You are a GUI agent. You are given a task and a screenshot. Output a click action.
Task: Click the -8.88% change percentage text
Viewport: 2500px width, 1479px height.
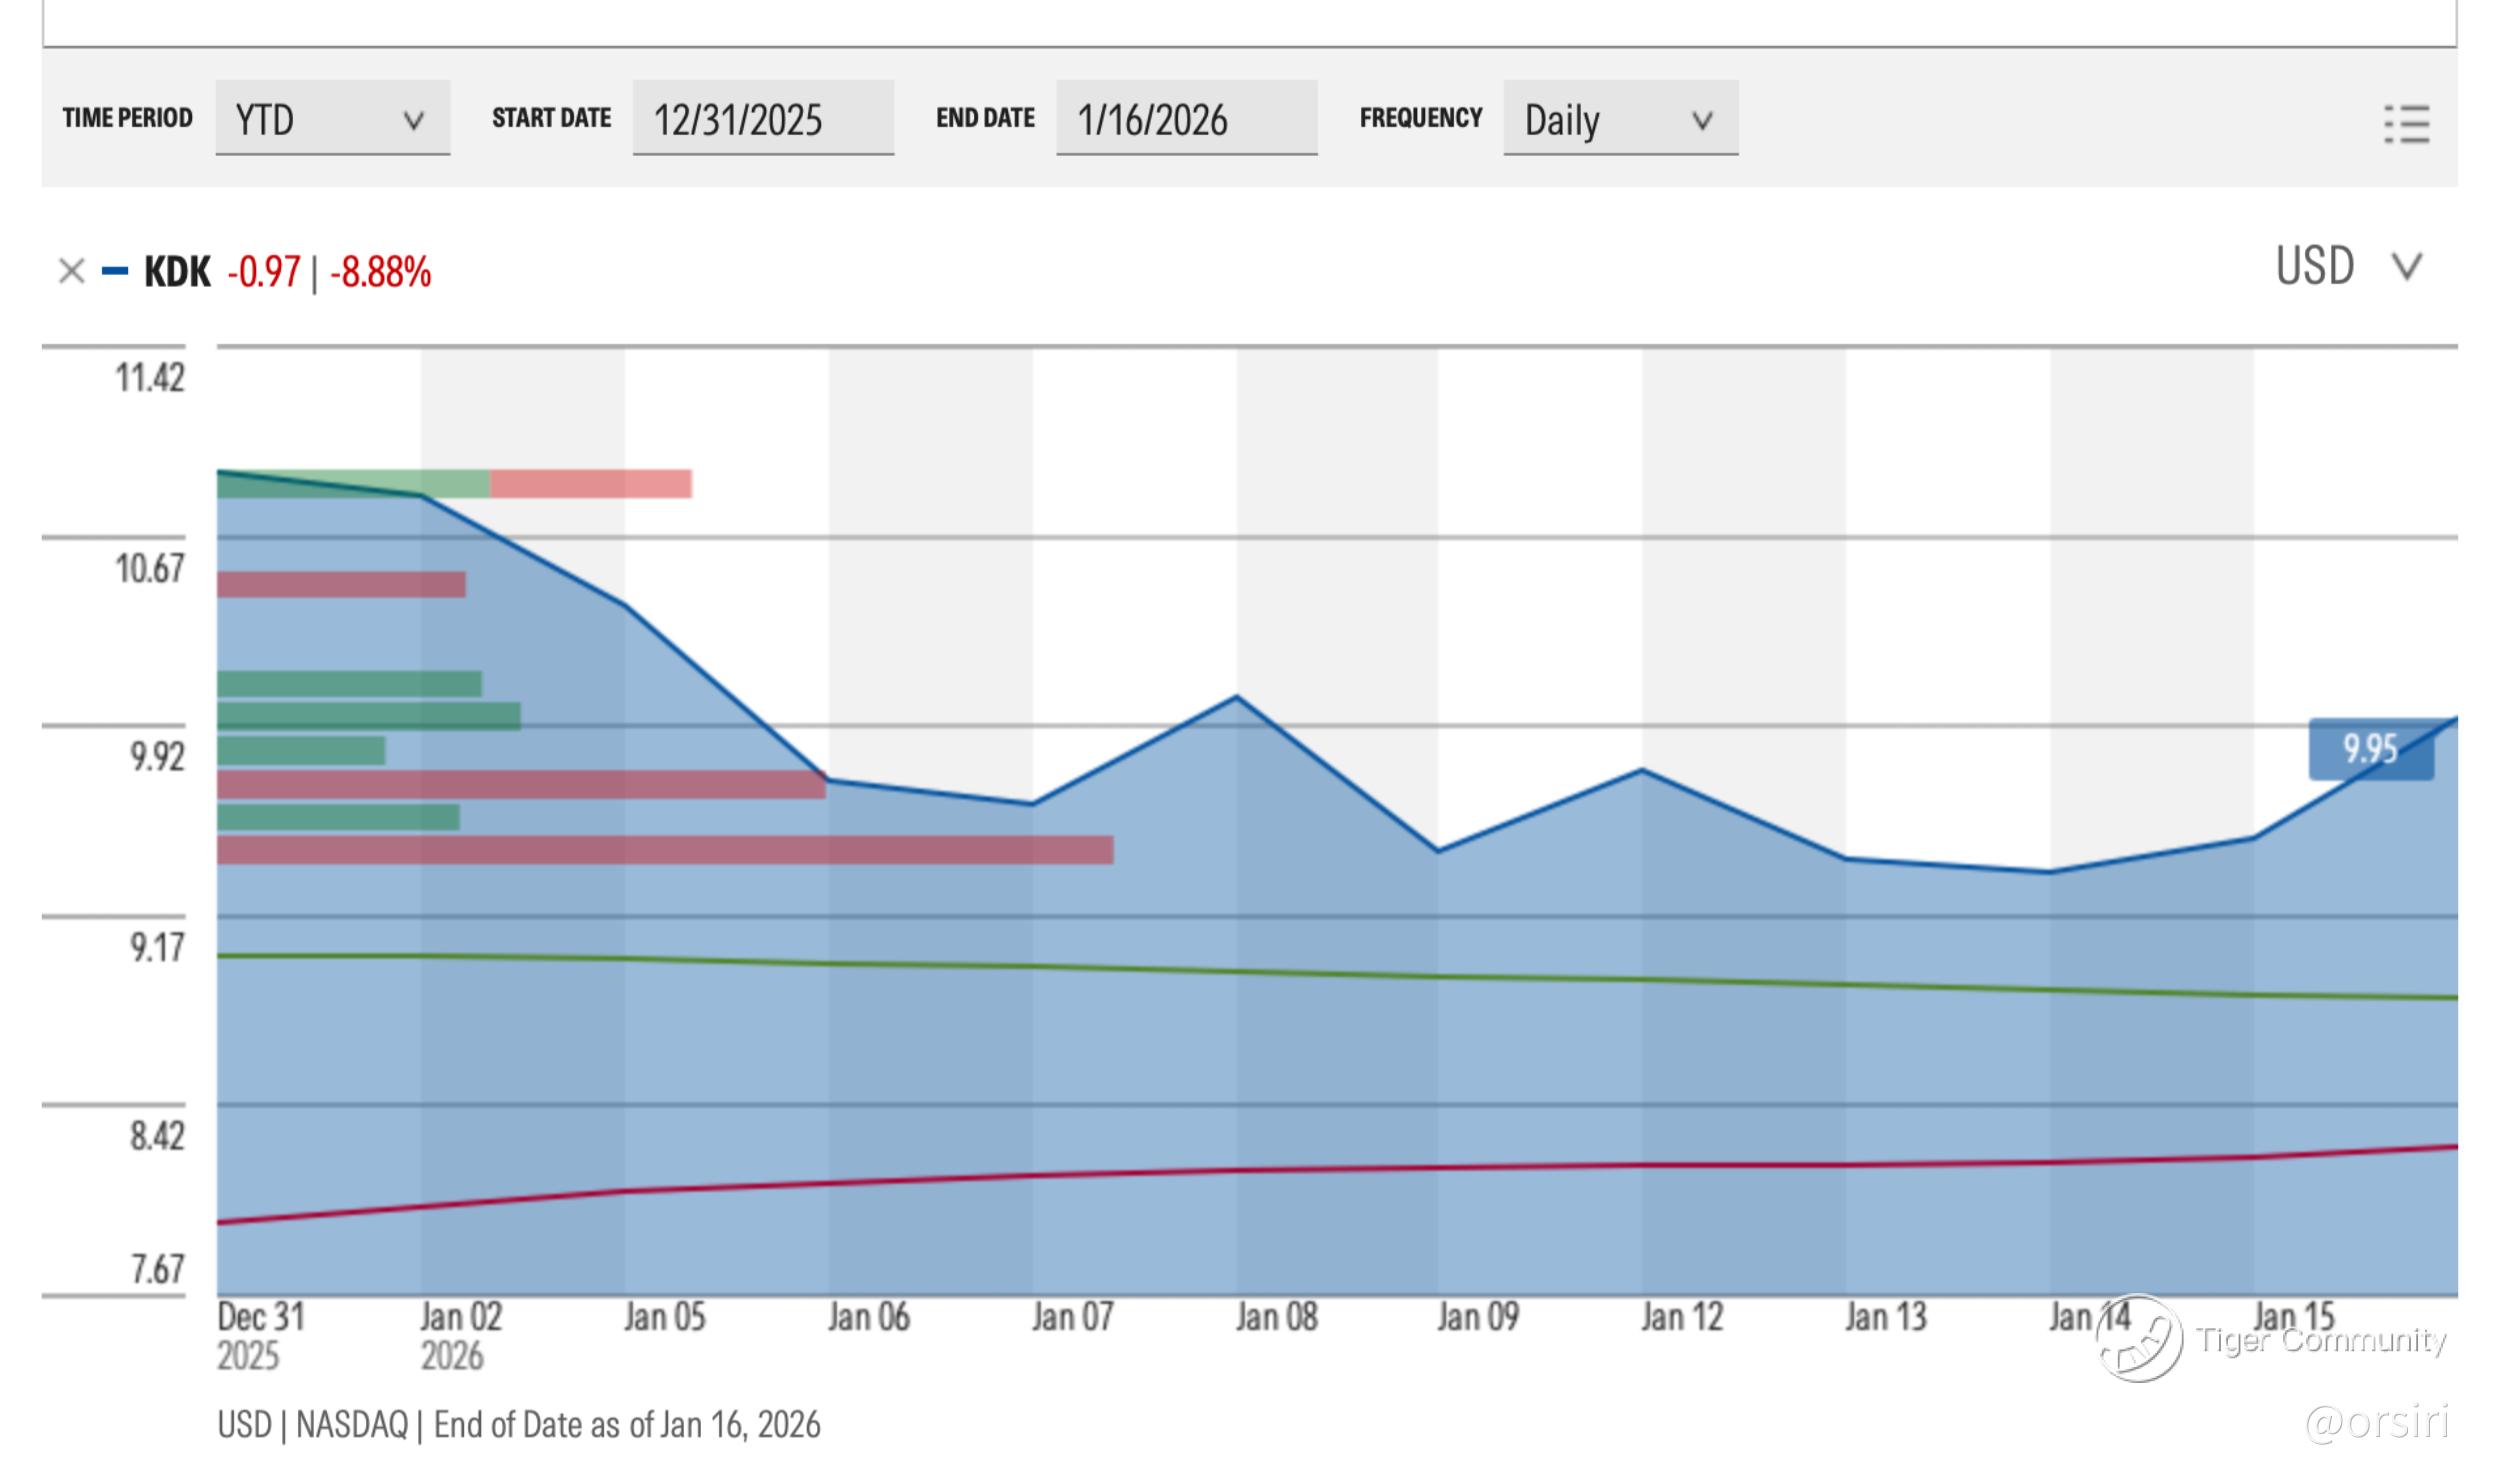(x=380, y=272)
